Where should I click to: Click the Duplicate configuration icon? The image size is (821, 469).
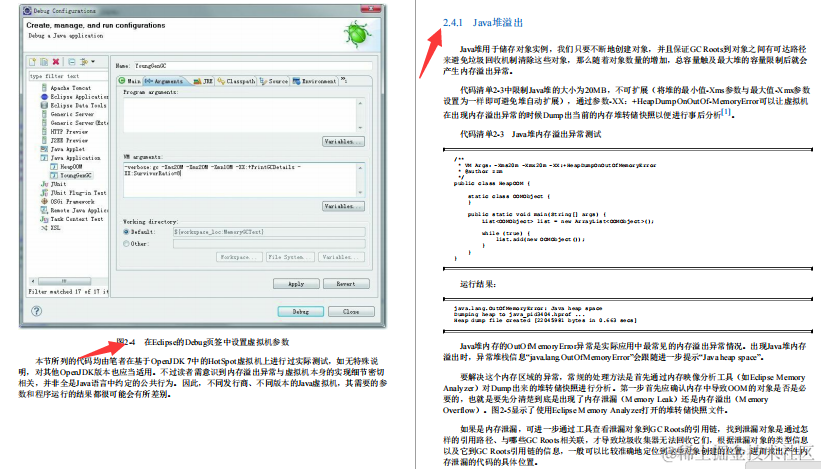(x=44, y=62)
